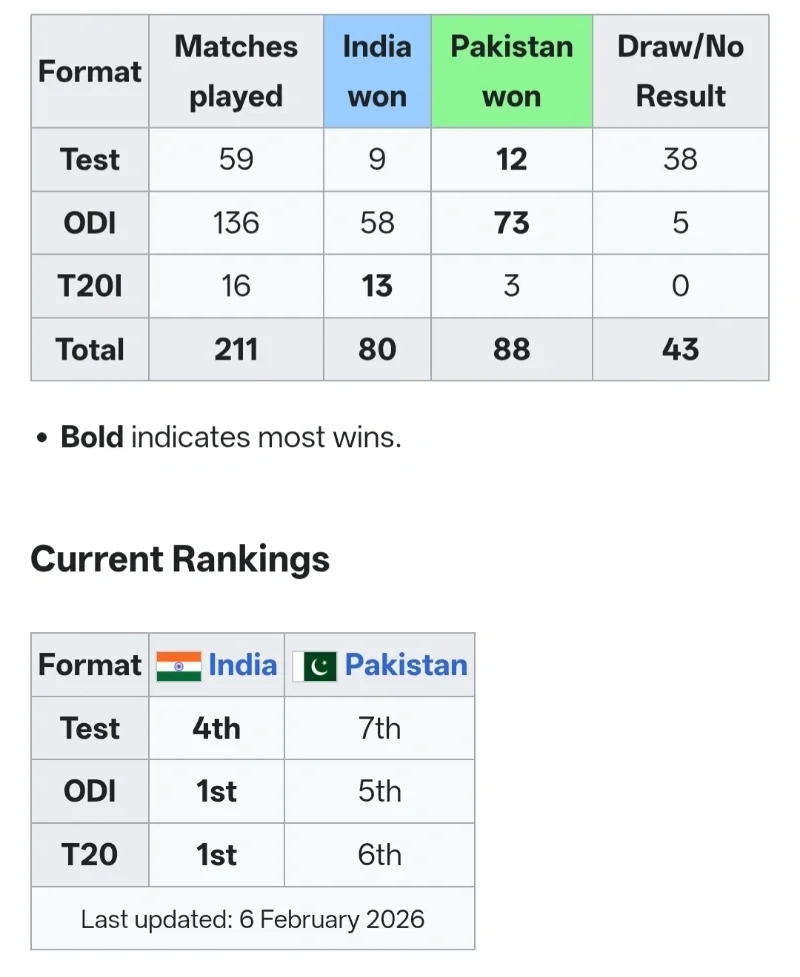Image resolution: width=800 pixels, height=977 pixels.
Task: Click the T20I row header
Action: coord(90,286)
